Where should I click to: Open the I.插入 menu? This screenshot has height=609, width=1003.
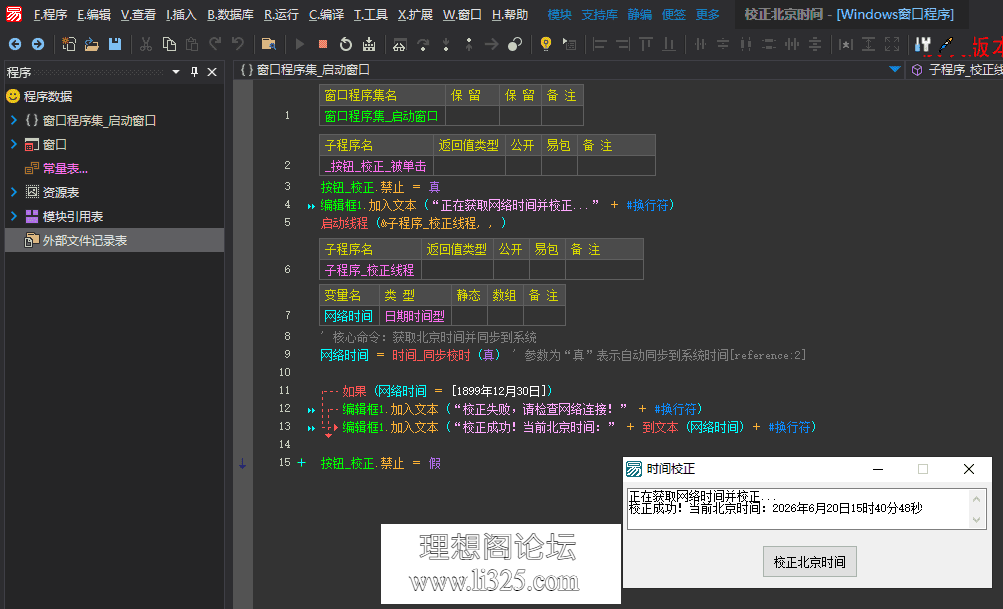click(181, 14)
